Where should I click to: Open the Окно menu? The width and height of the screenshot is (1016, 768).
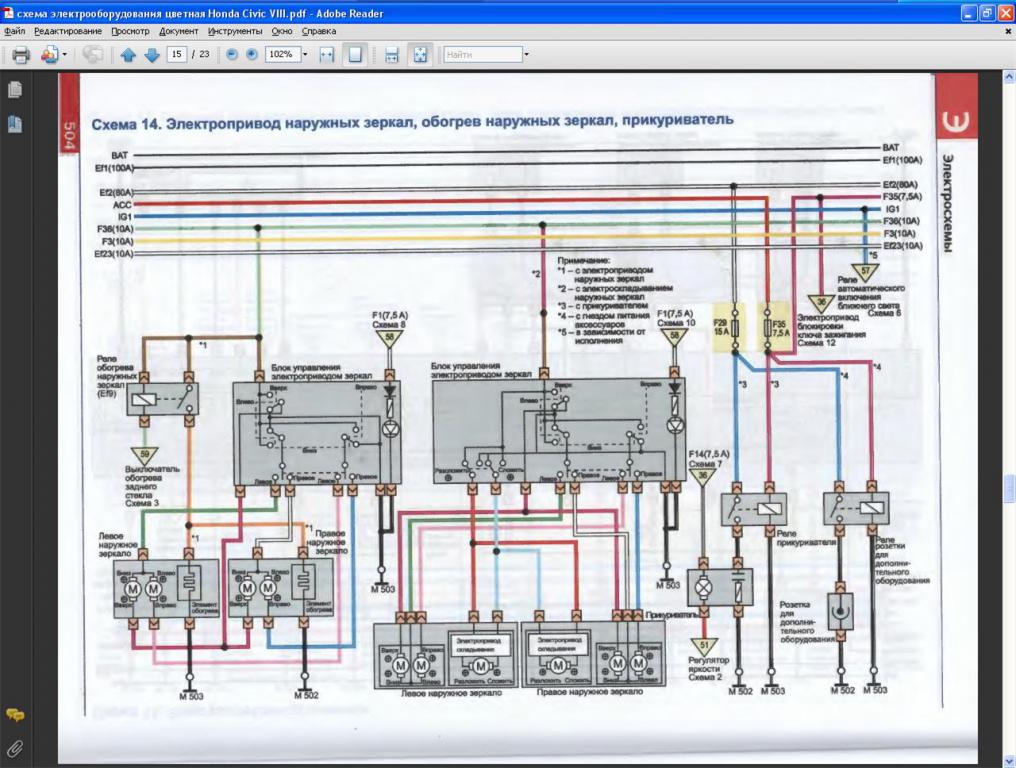point(282,31)
